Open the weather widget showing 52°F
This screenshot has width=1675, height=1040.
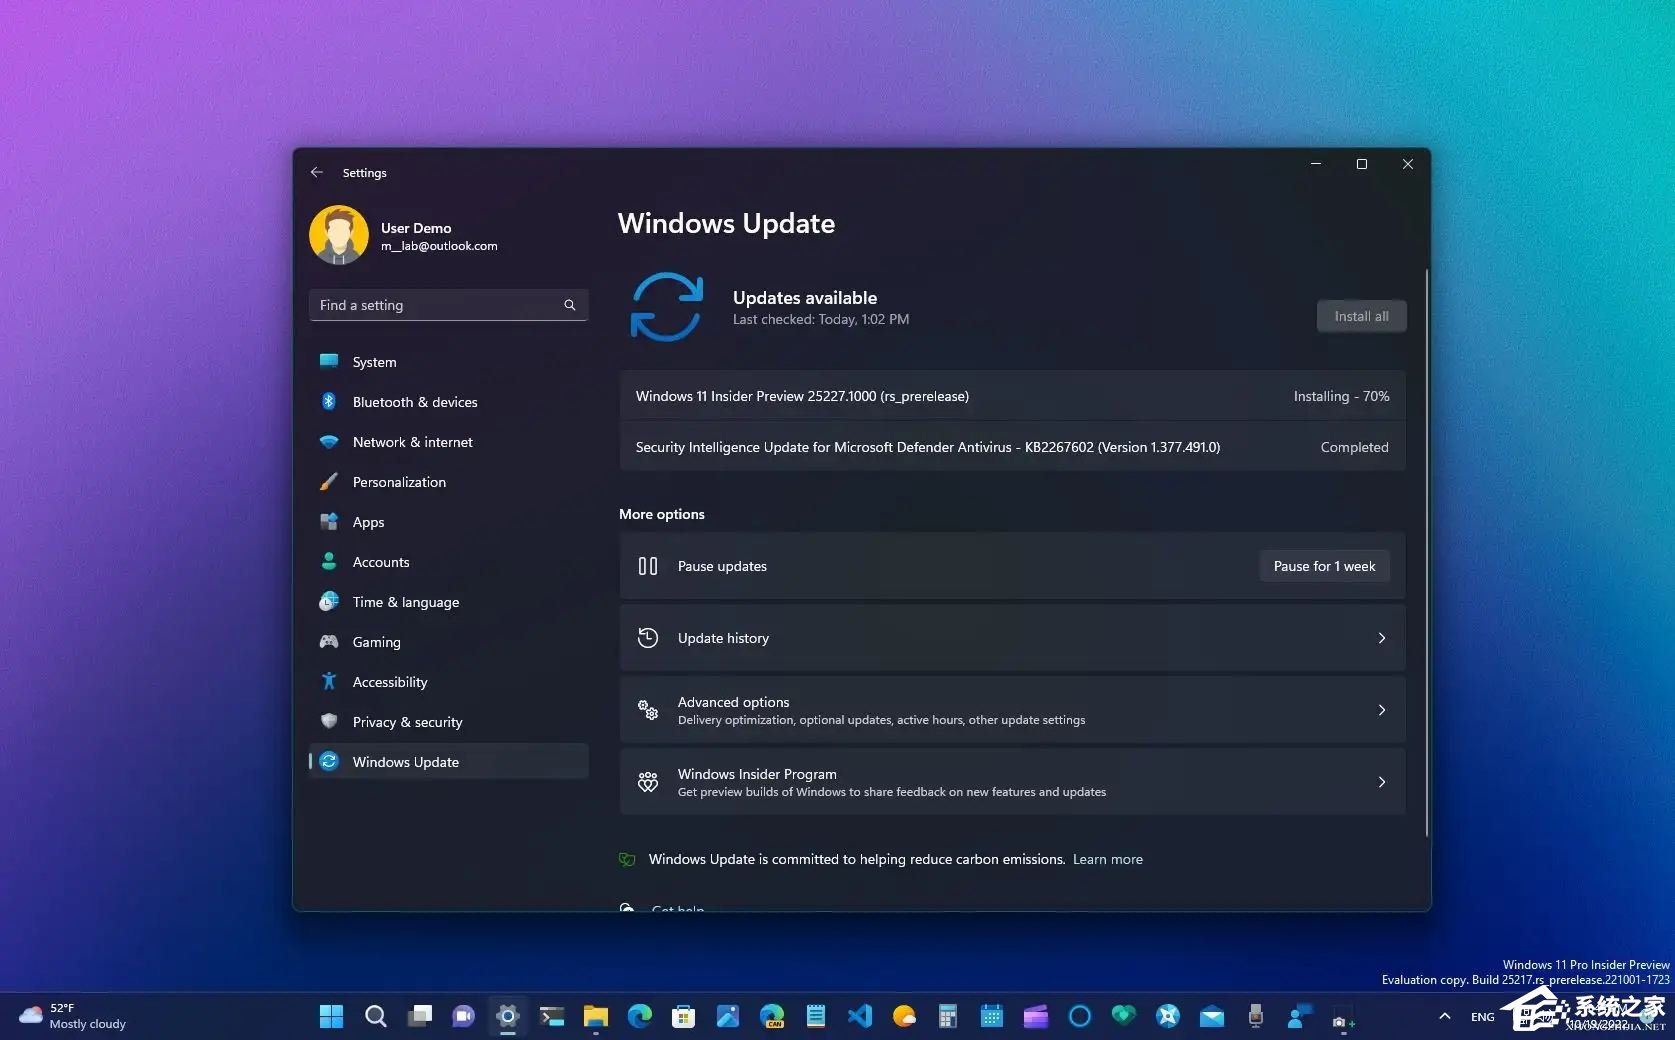click(73, 1016)
